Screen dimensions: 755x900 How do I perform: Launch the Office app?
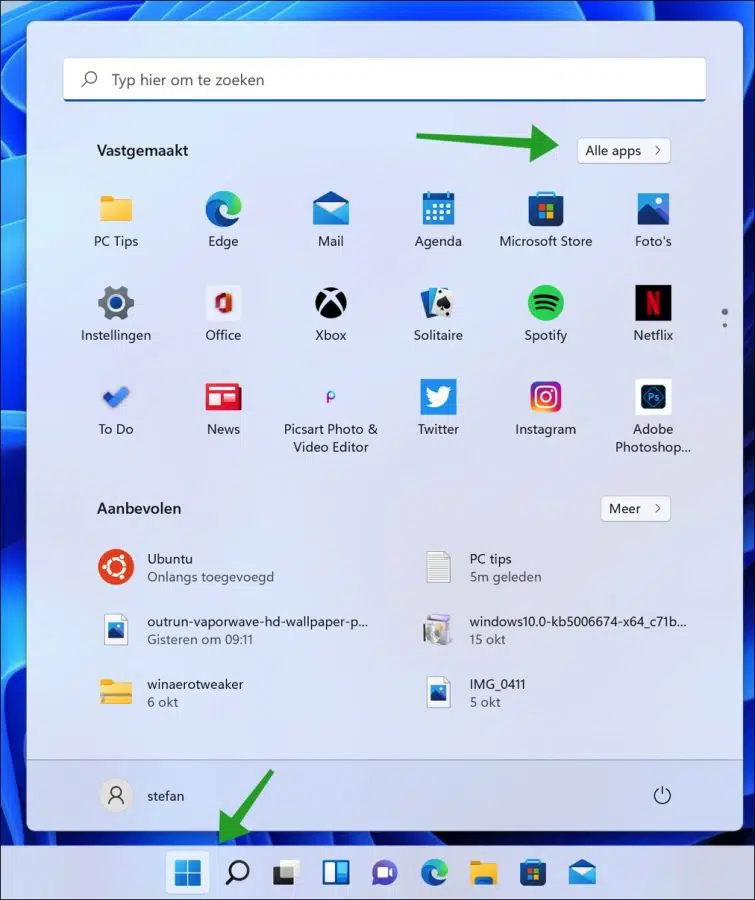[x=223, y=314]
